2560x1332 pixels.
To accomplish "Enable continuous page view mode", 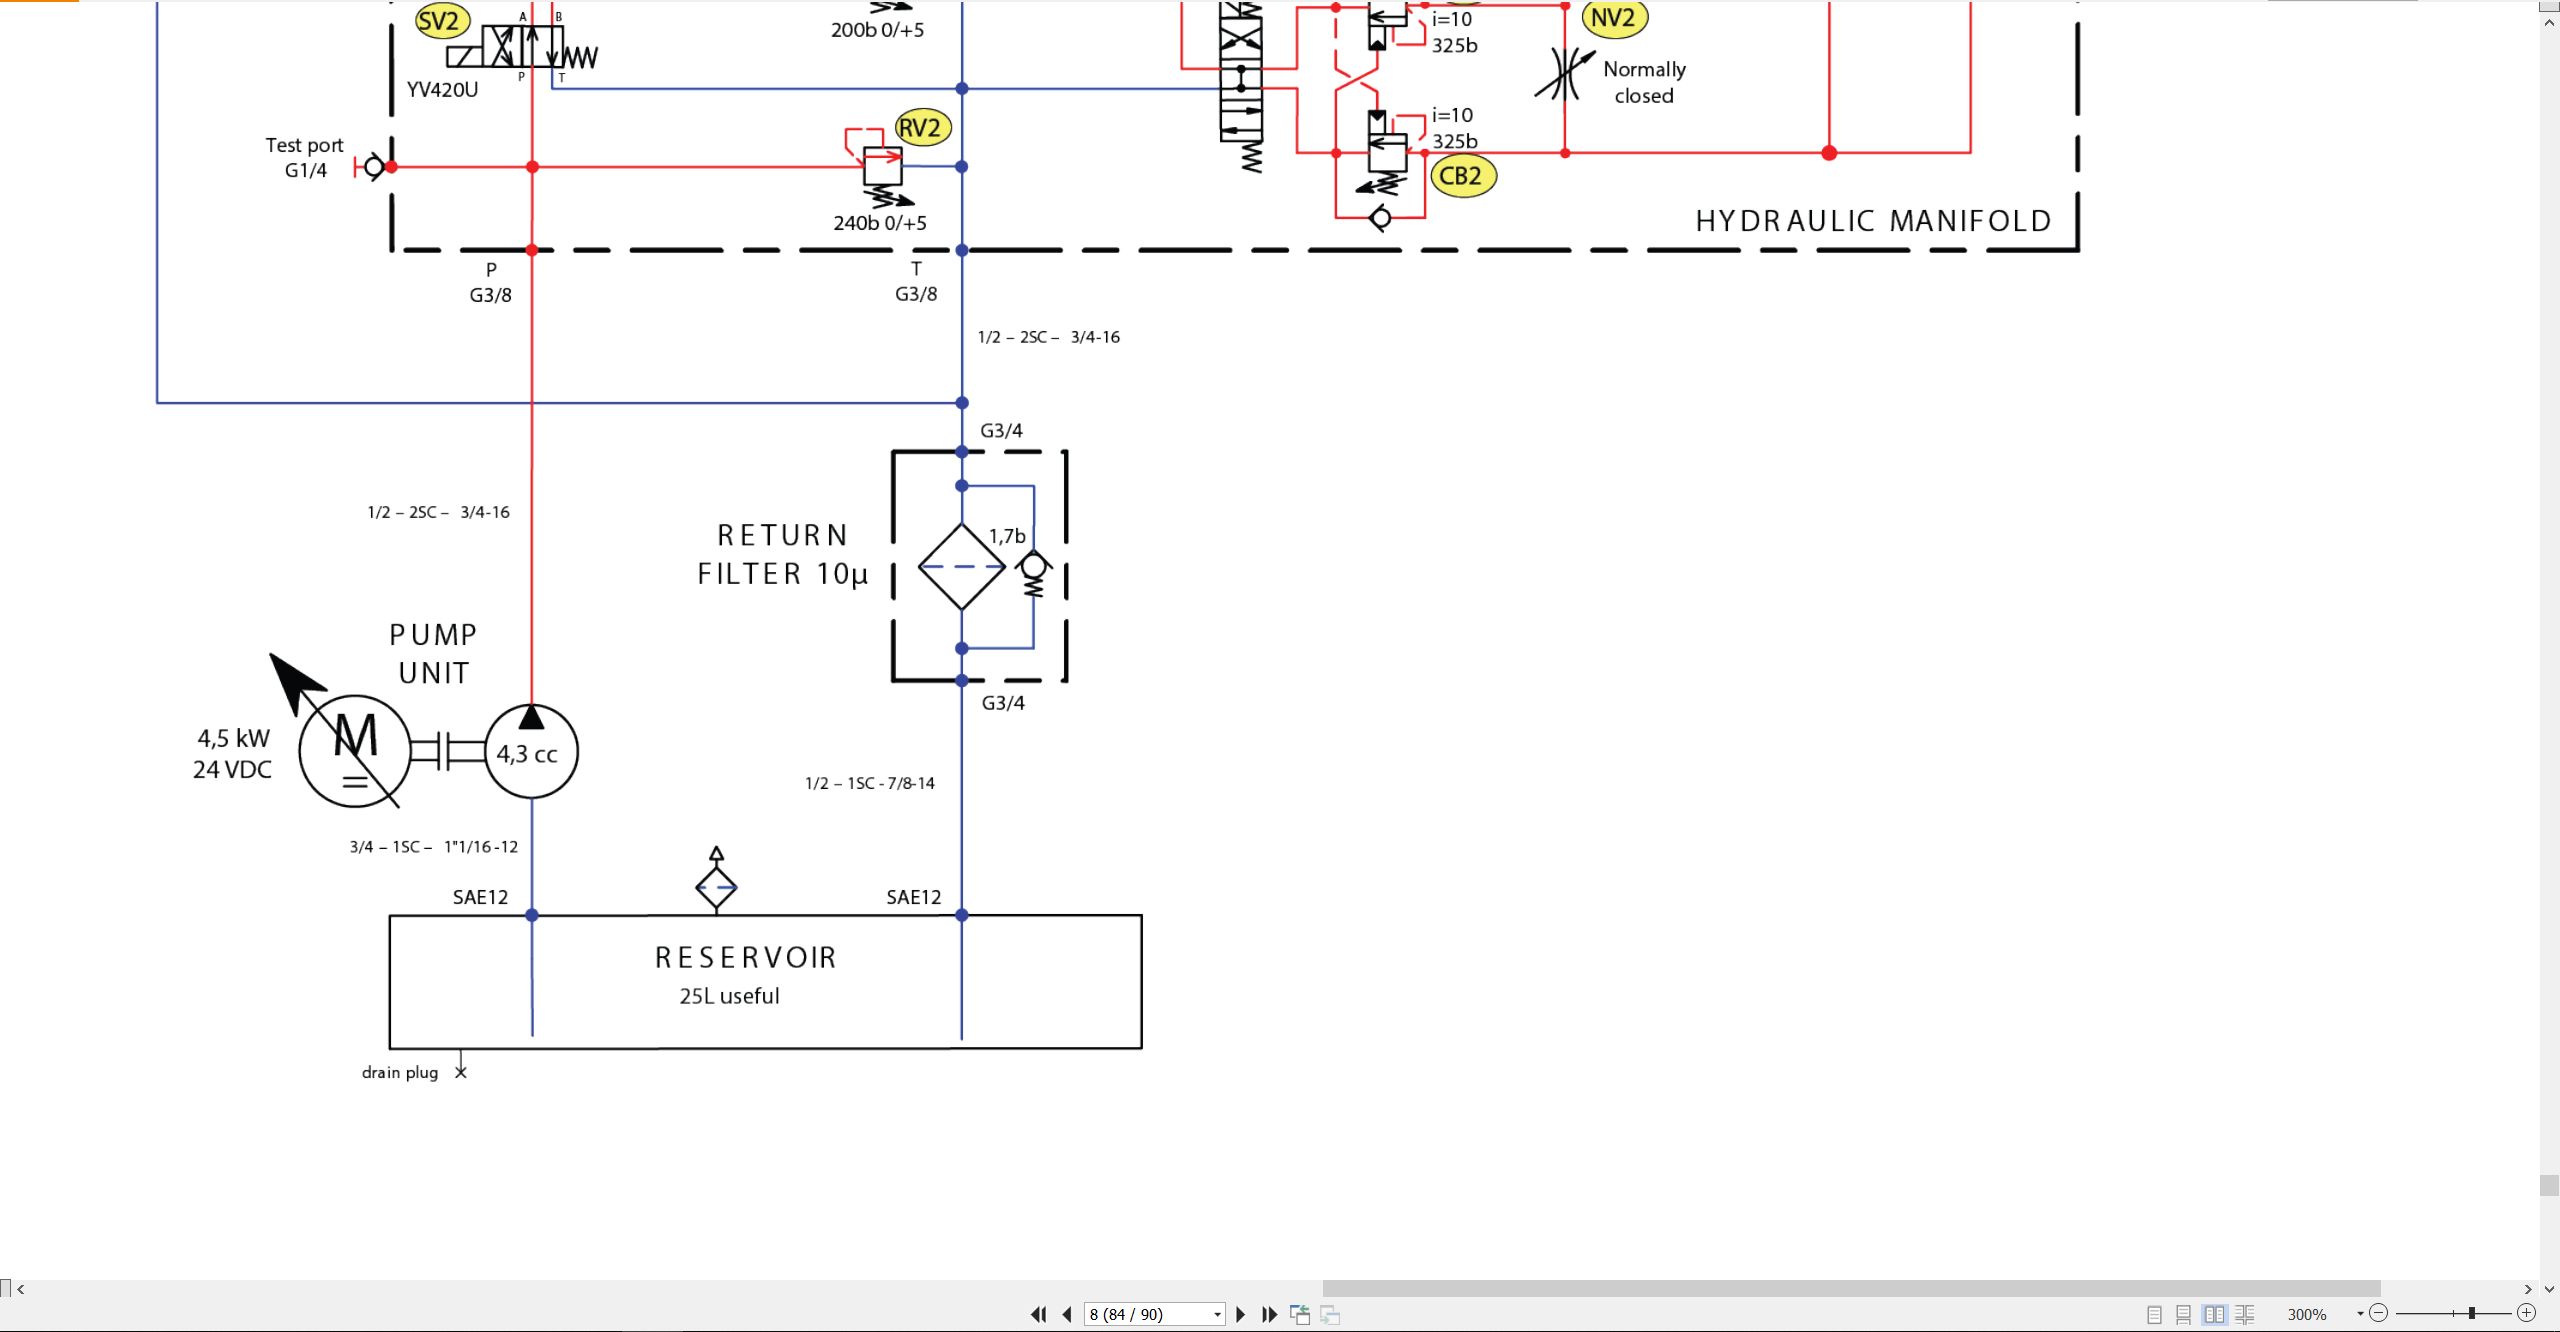I will (2184, 1314).
